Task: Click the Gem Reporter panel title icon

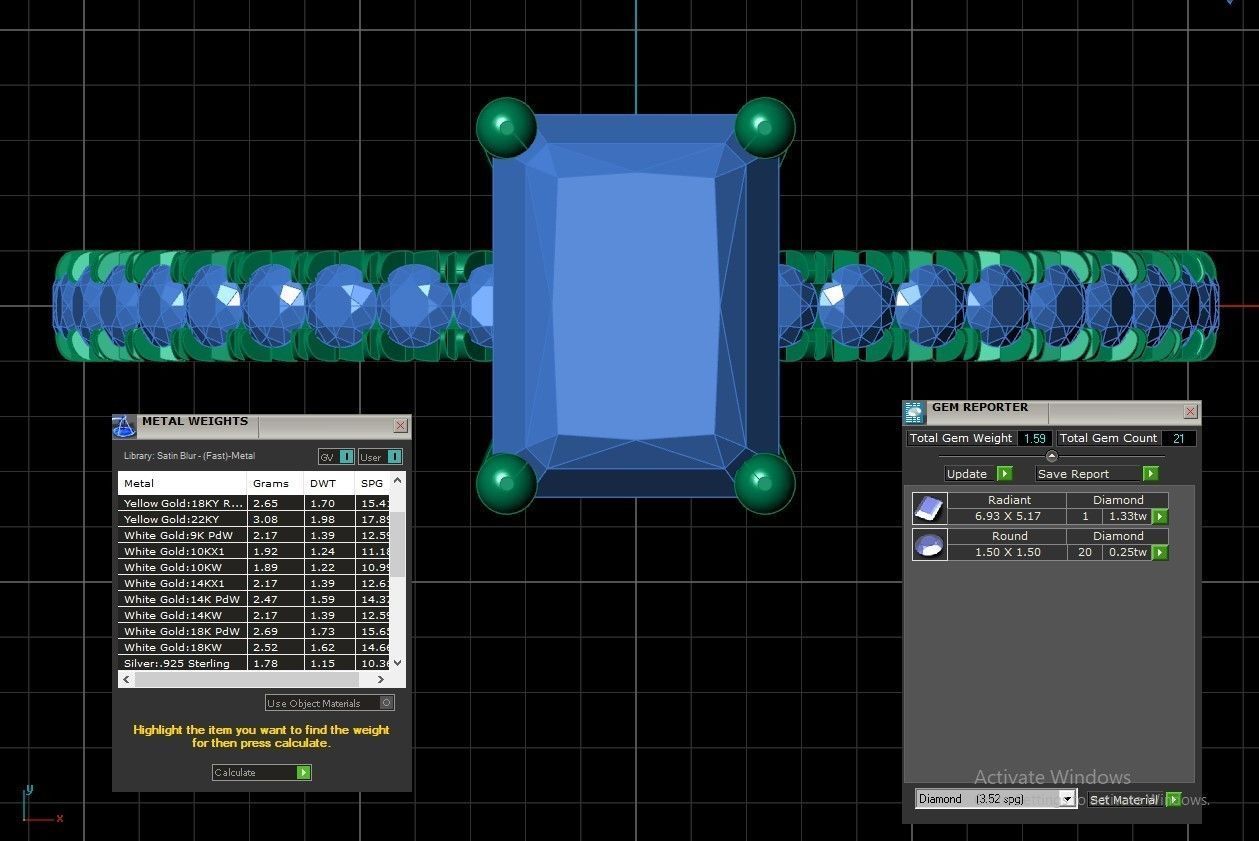Action: (914, 412)
